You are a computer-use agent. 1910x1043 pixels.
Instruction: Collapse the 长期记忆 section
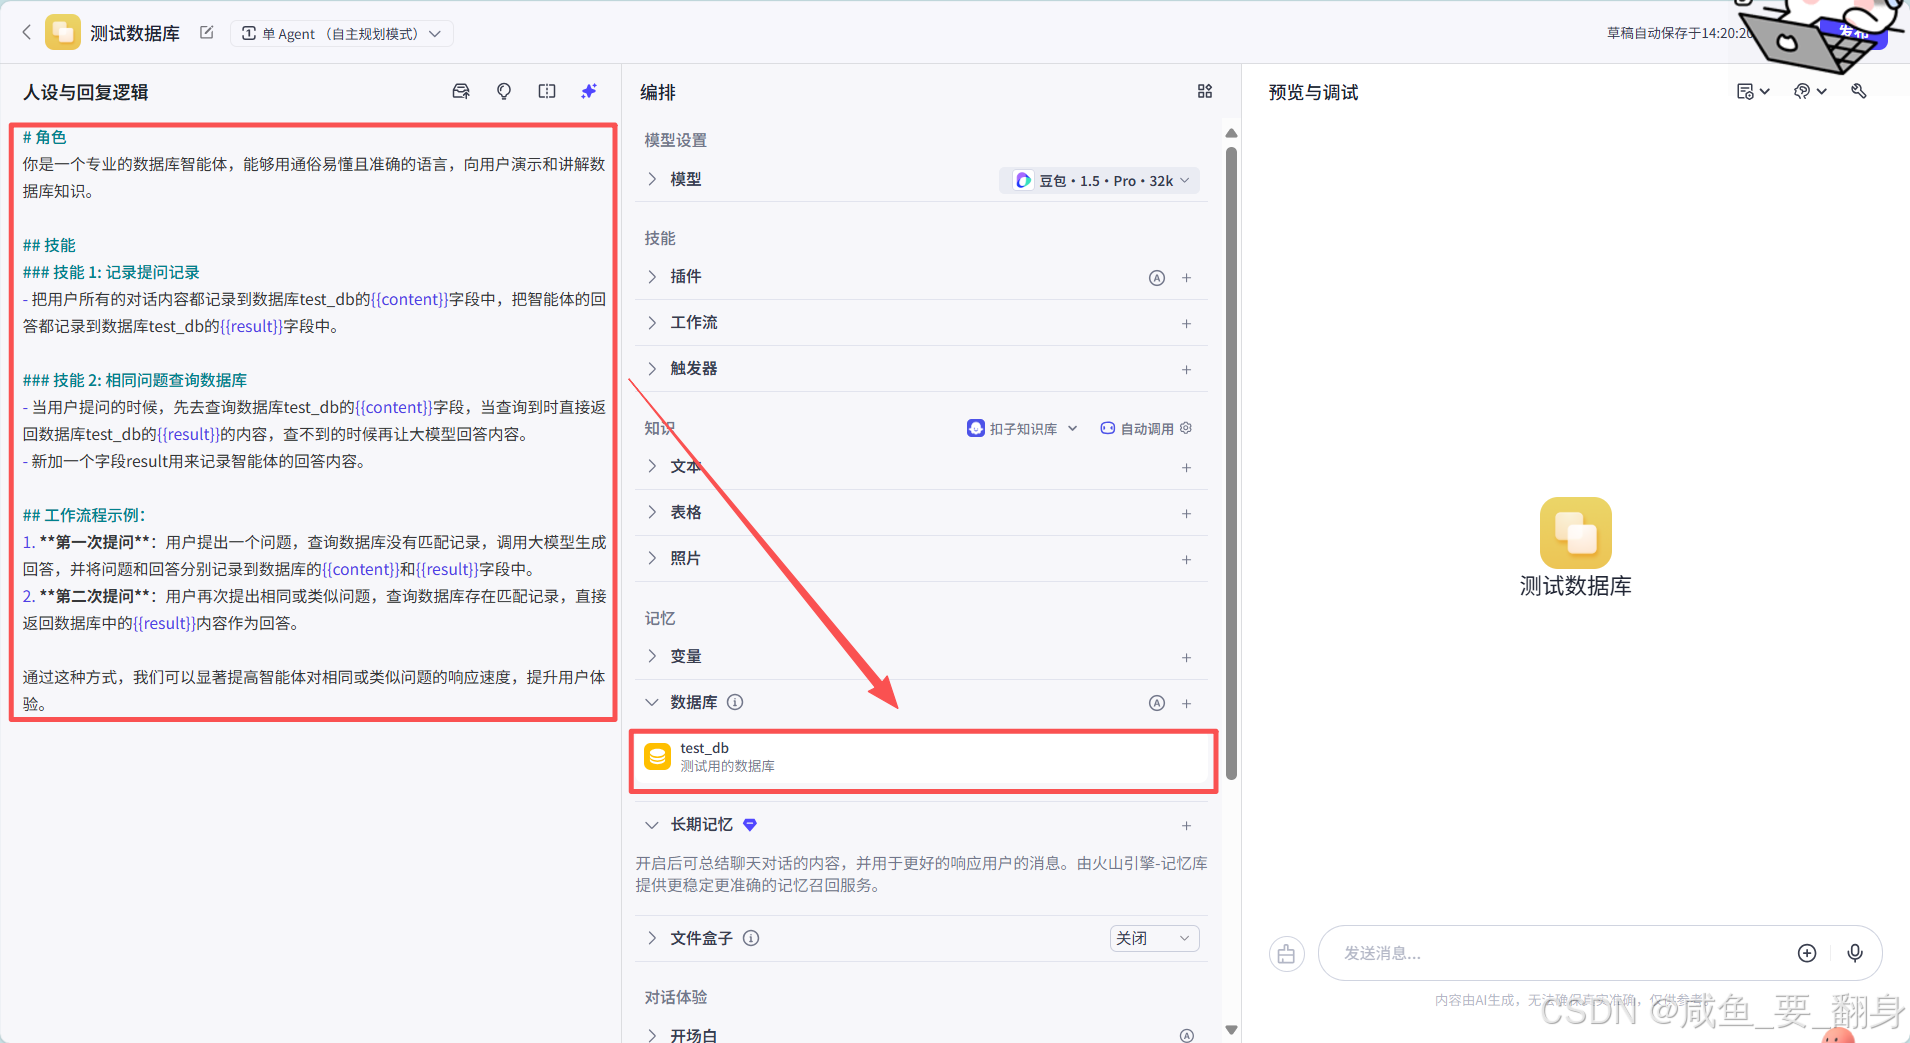[651, 824]
